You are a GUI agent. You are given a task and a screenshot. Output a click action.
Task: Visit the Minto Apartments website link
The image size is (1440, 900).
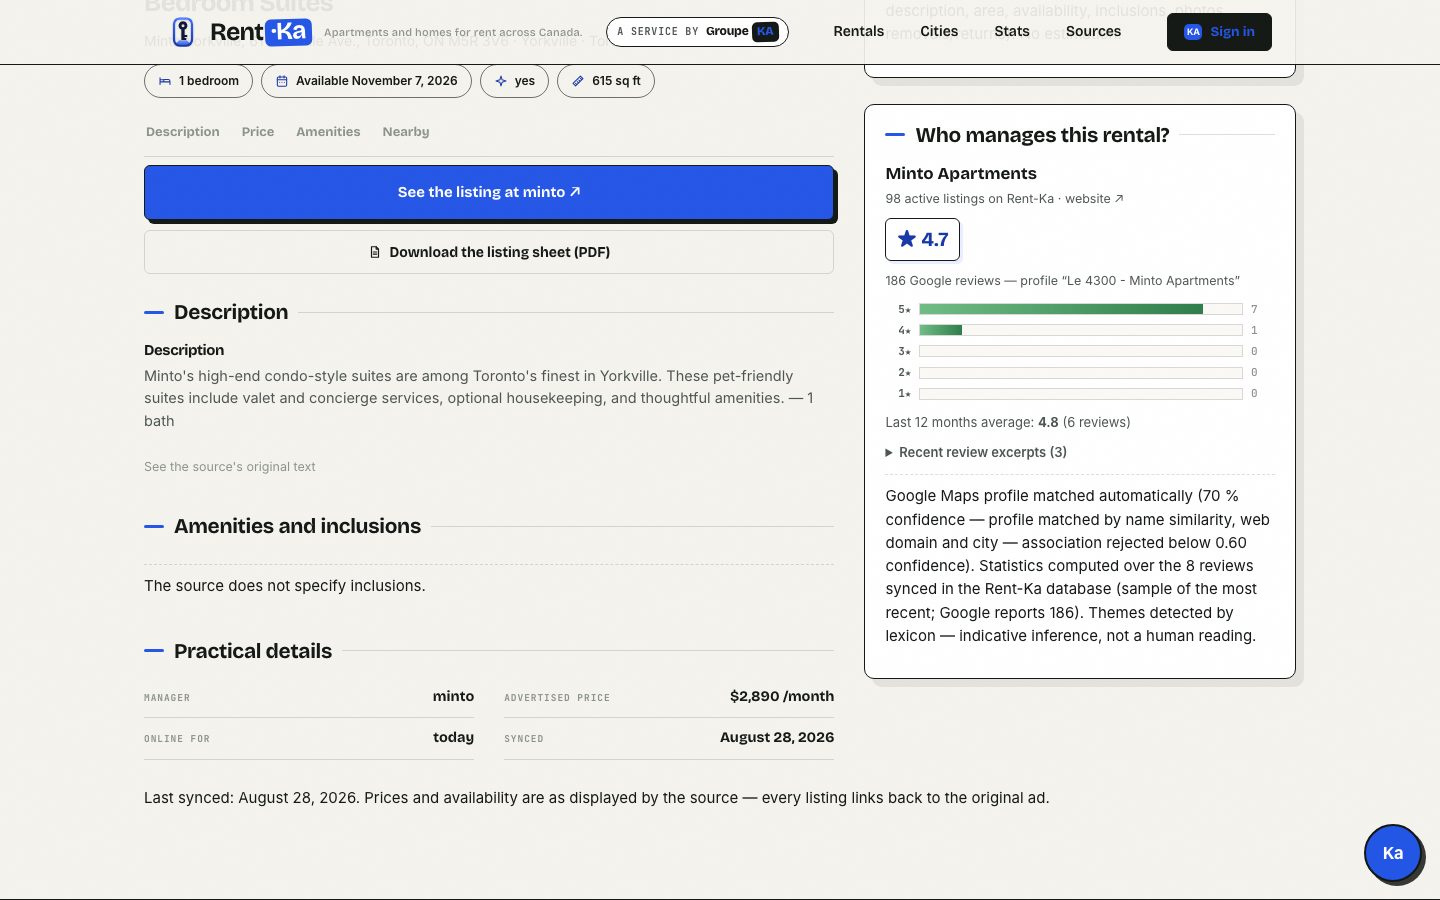(x=1094, y=199)
